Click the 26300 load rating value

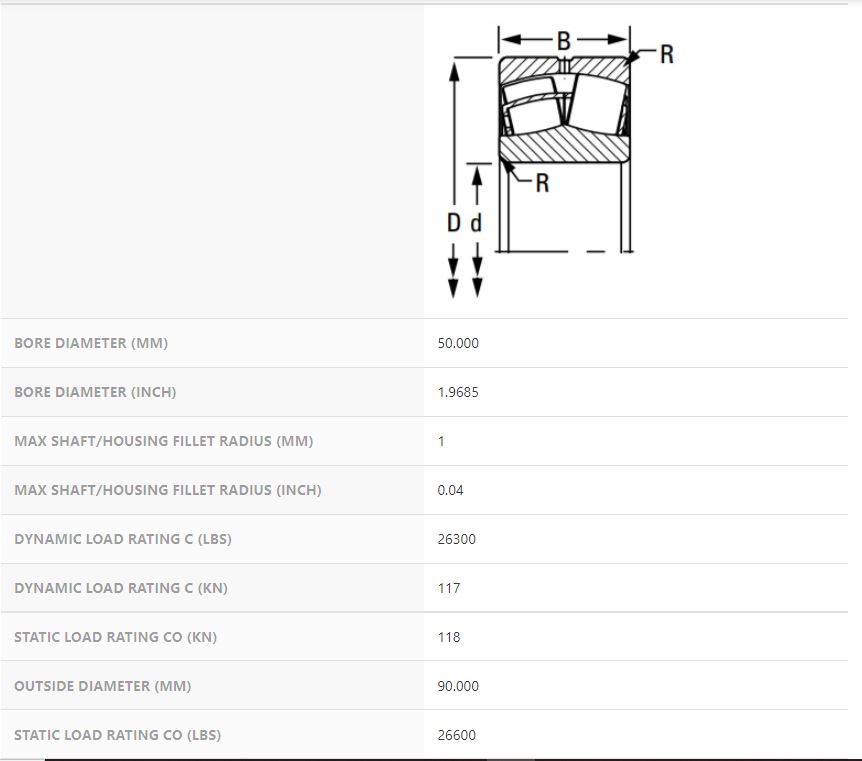(x=457, y=539)
